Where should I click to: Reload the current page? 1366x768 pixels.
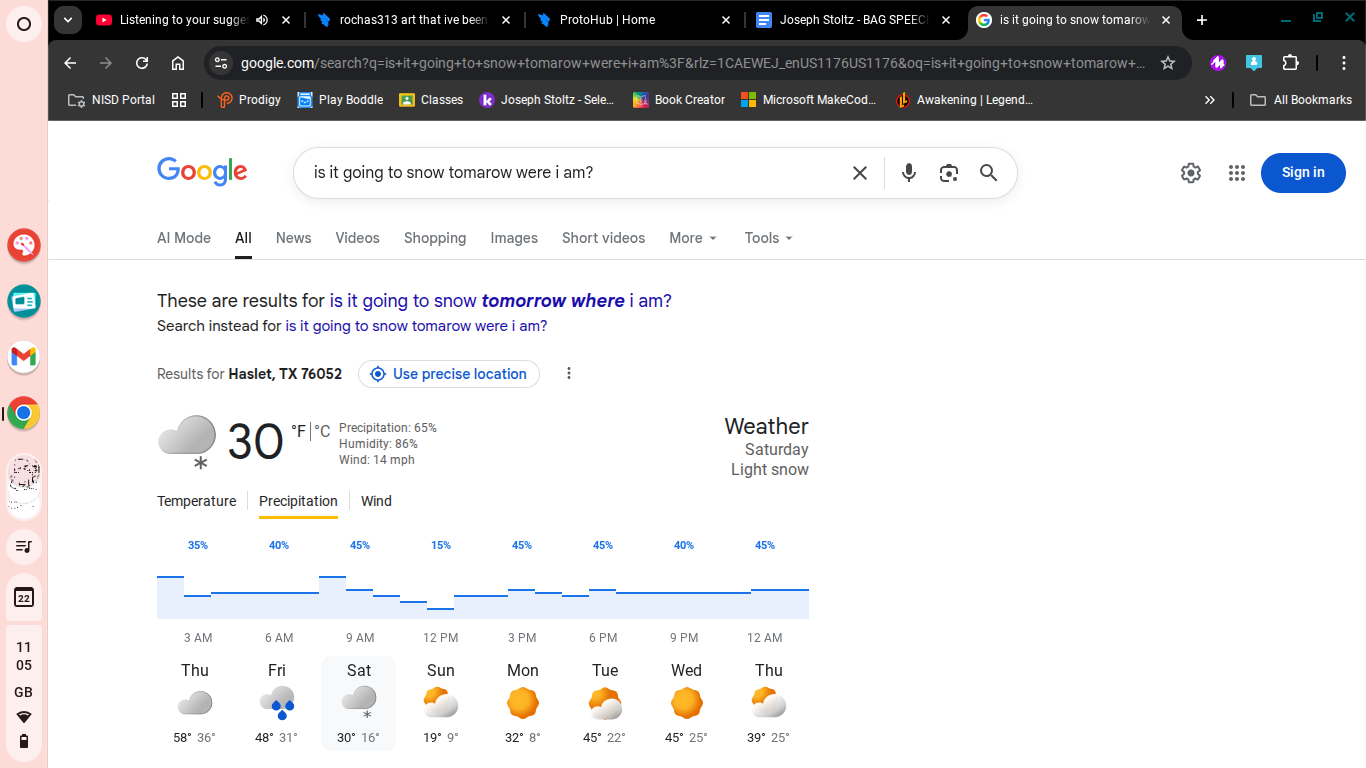[x=142, y=63]
